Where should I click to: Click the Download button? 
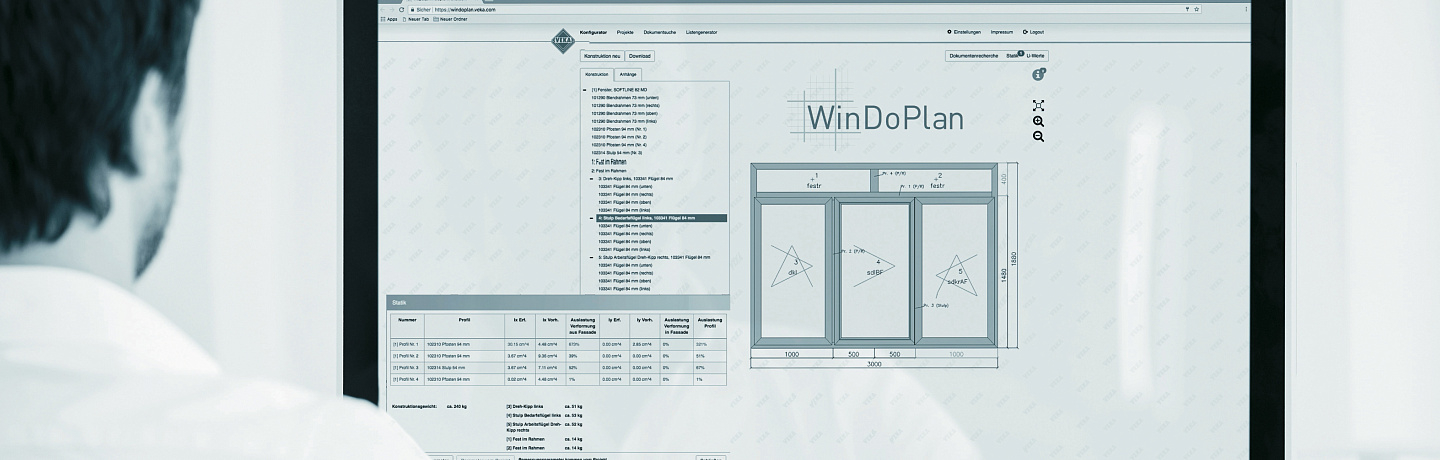click(640, 56)
